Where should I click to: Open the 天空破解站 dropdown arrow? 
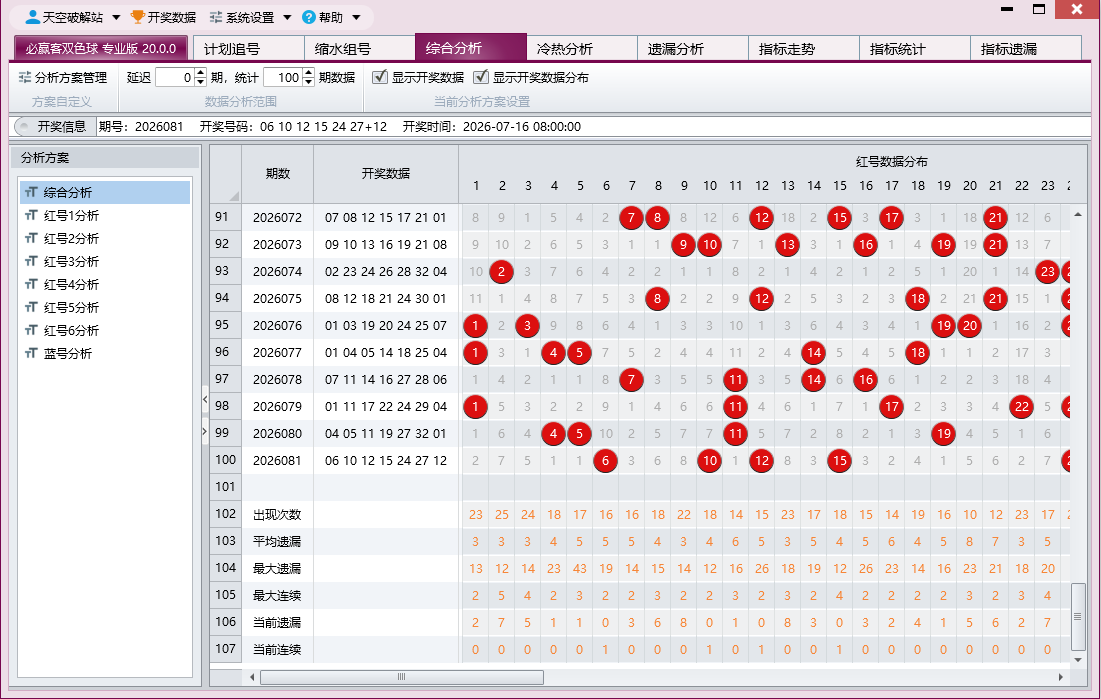tap(117, 17)
